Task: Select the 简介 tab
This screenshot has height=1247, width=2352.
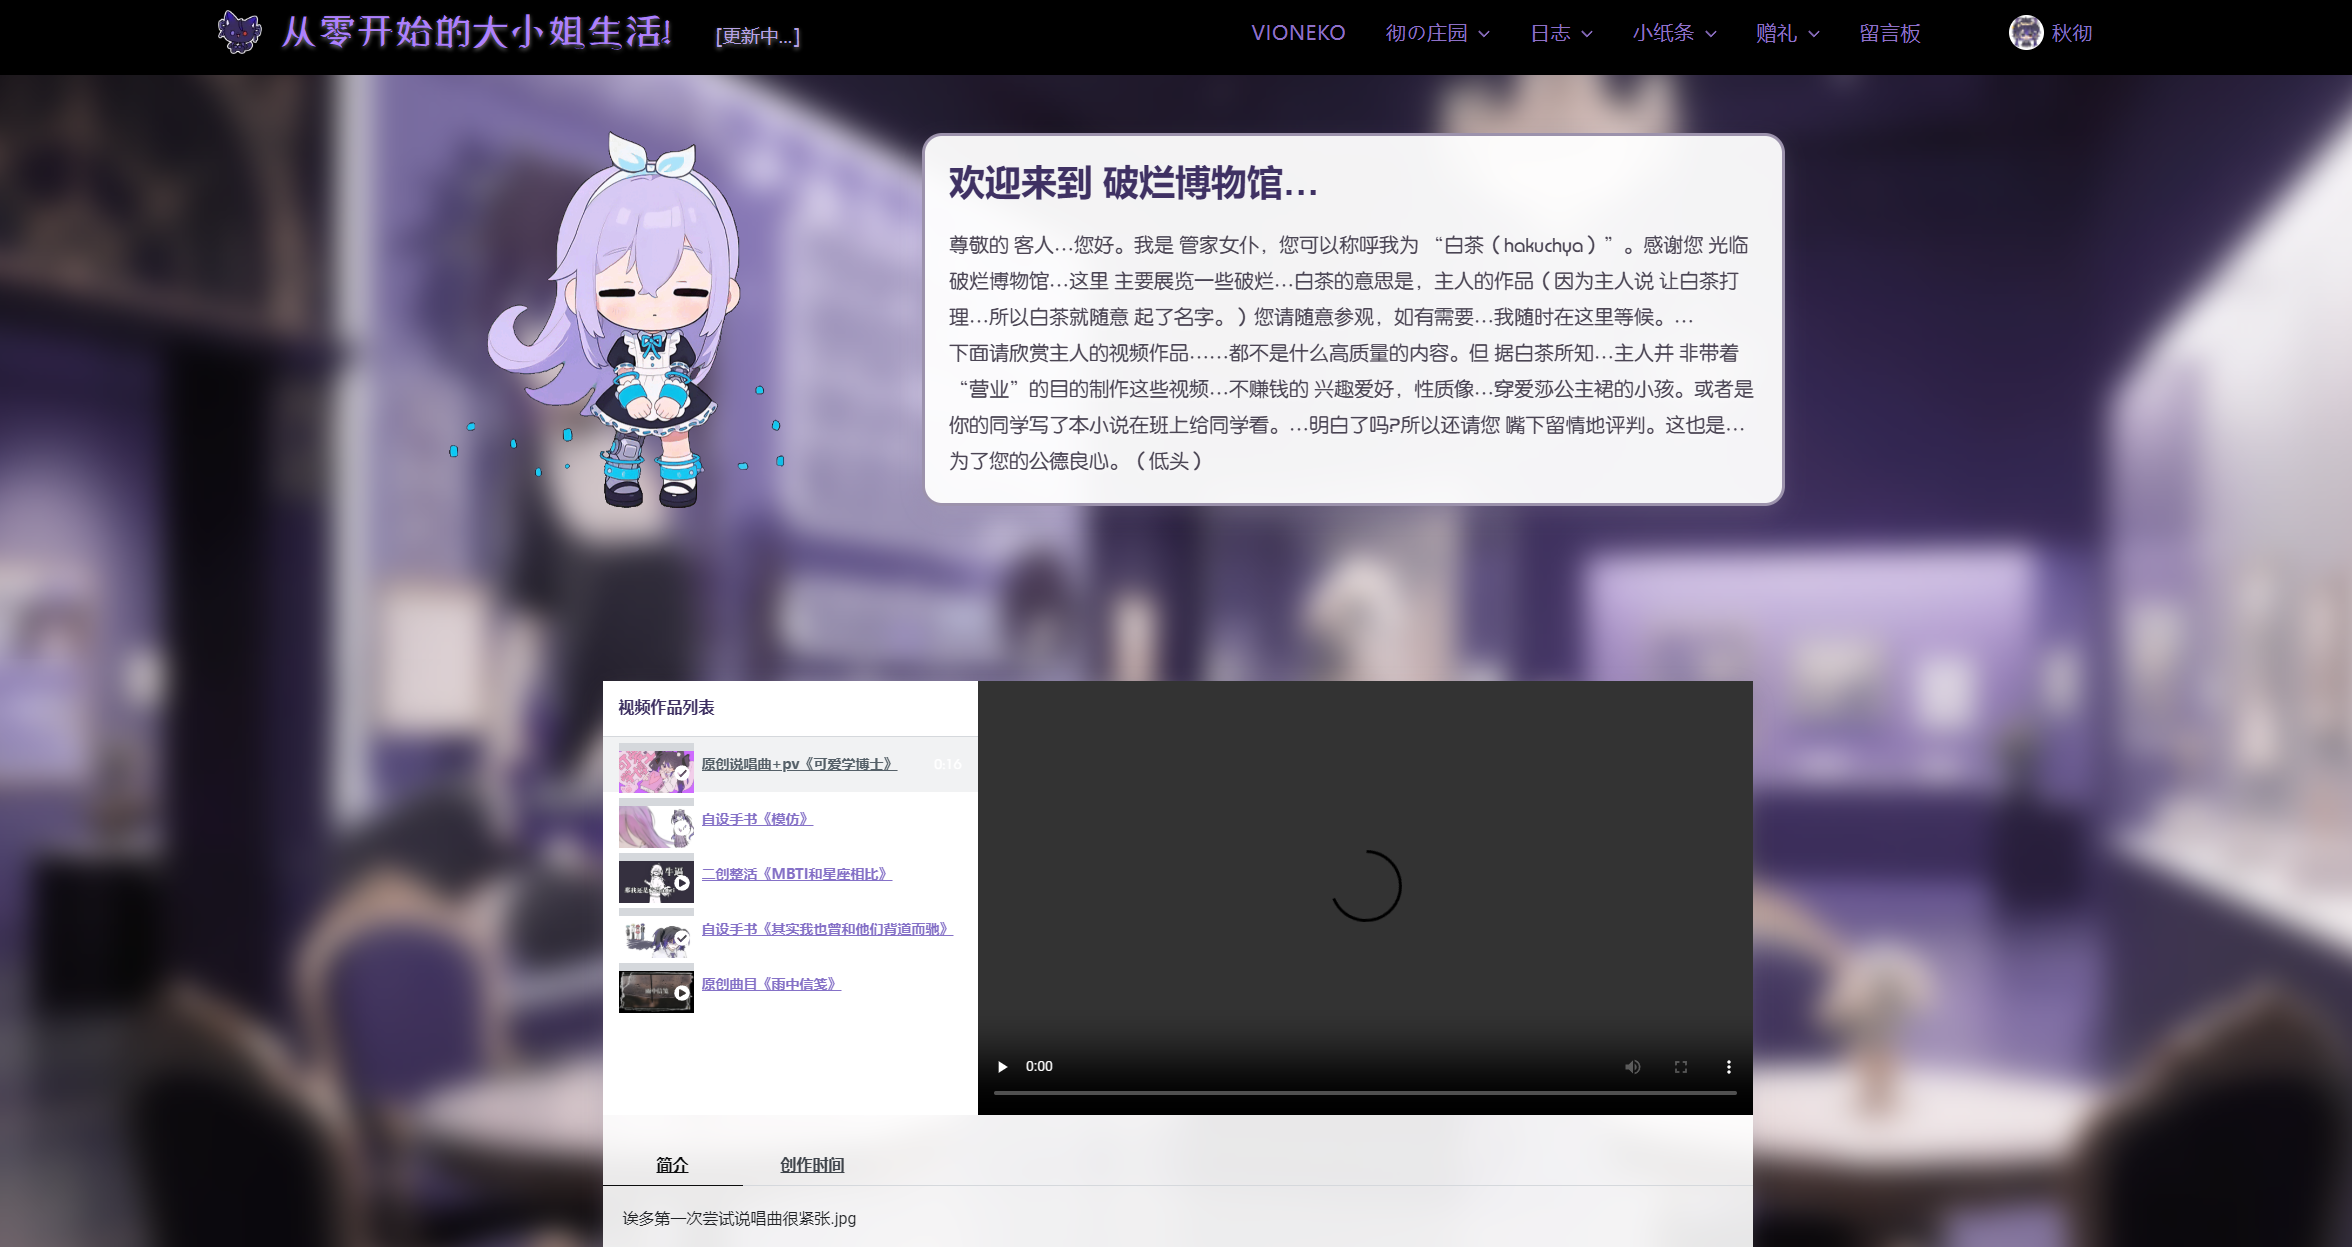Action: point(672,1165)
